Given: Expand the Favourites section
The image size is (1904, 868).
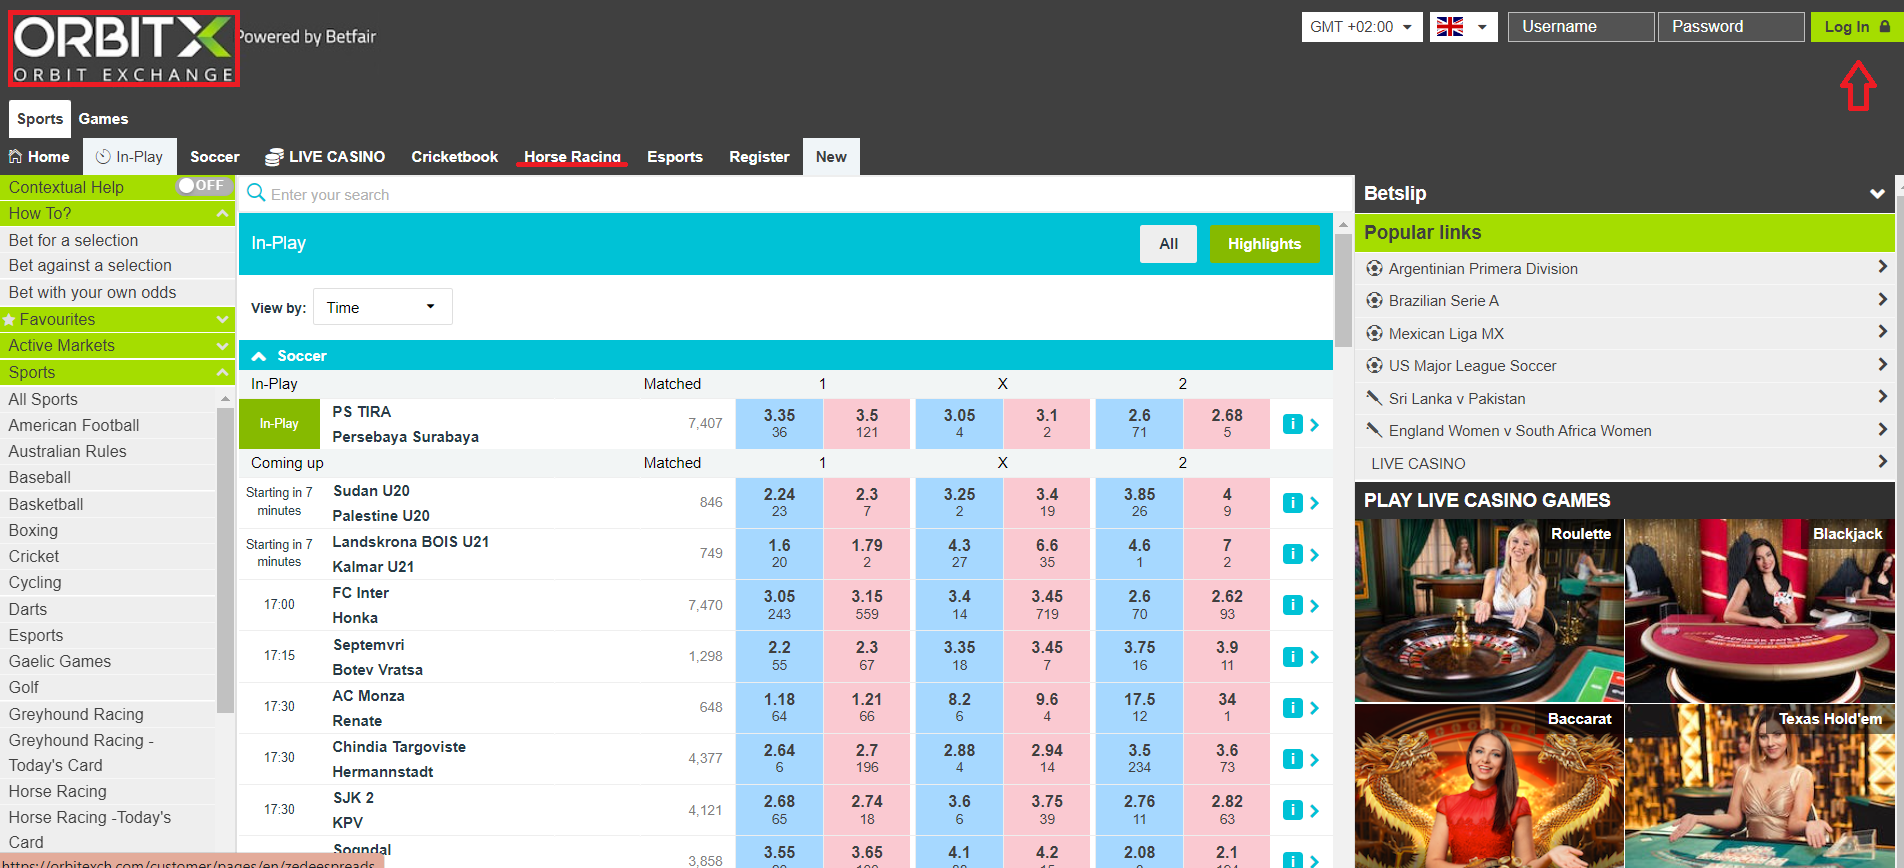Looking at the screenshot, I should [222, 319].
